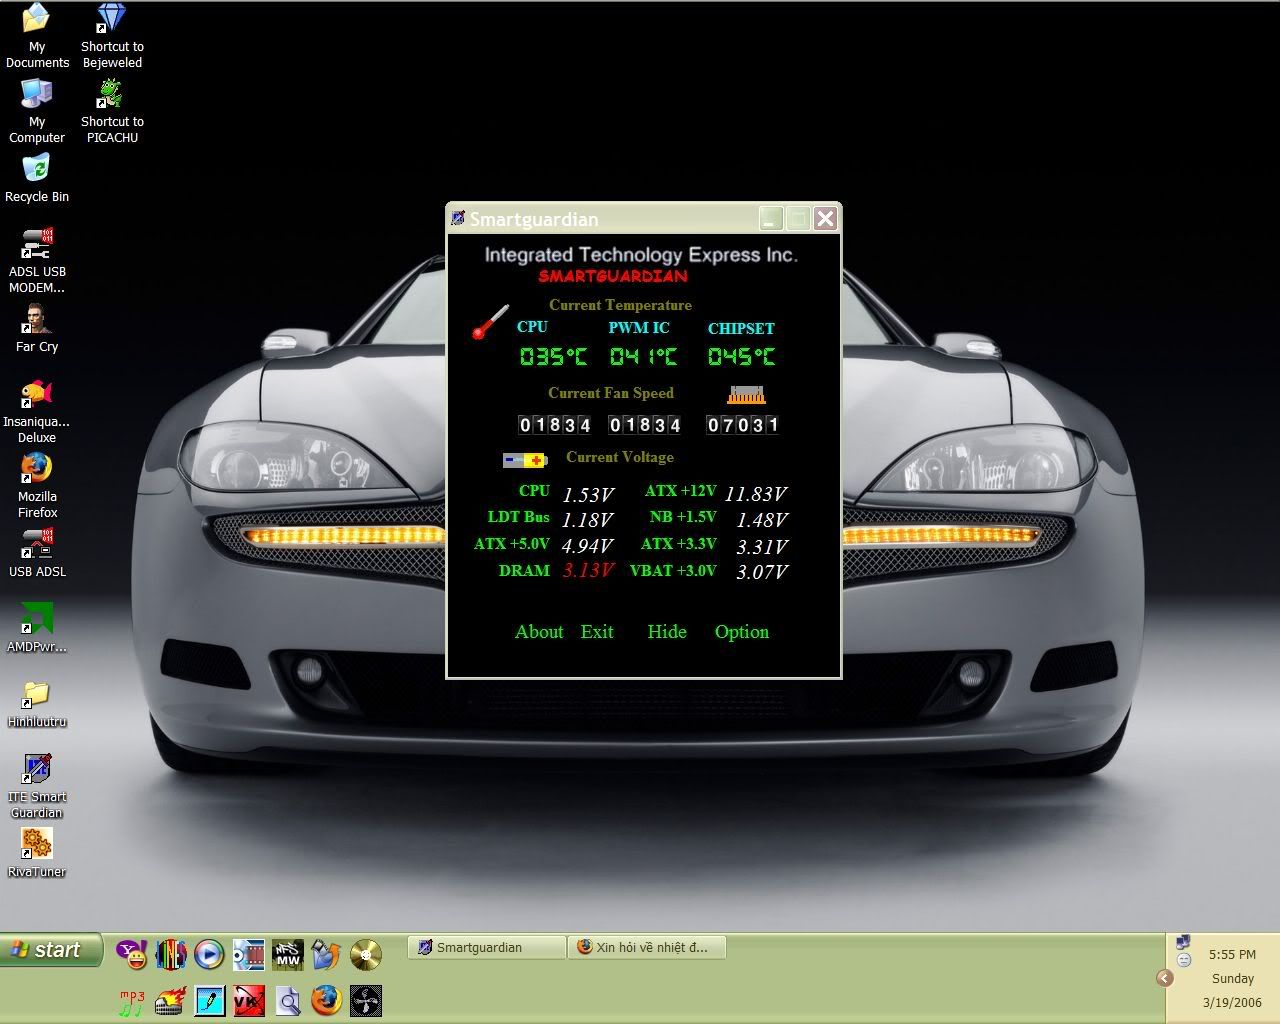The width and height of the screenshot is (1280, 1024).
Task: Select the Insaniquarium Deluxe desktop icon
Action: coord(37,410)
